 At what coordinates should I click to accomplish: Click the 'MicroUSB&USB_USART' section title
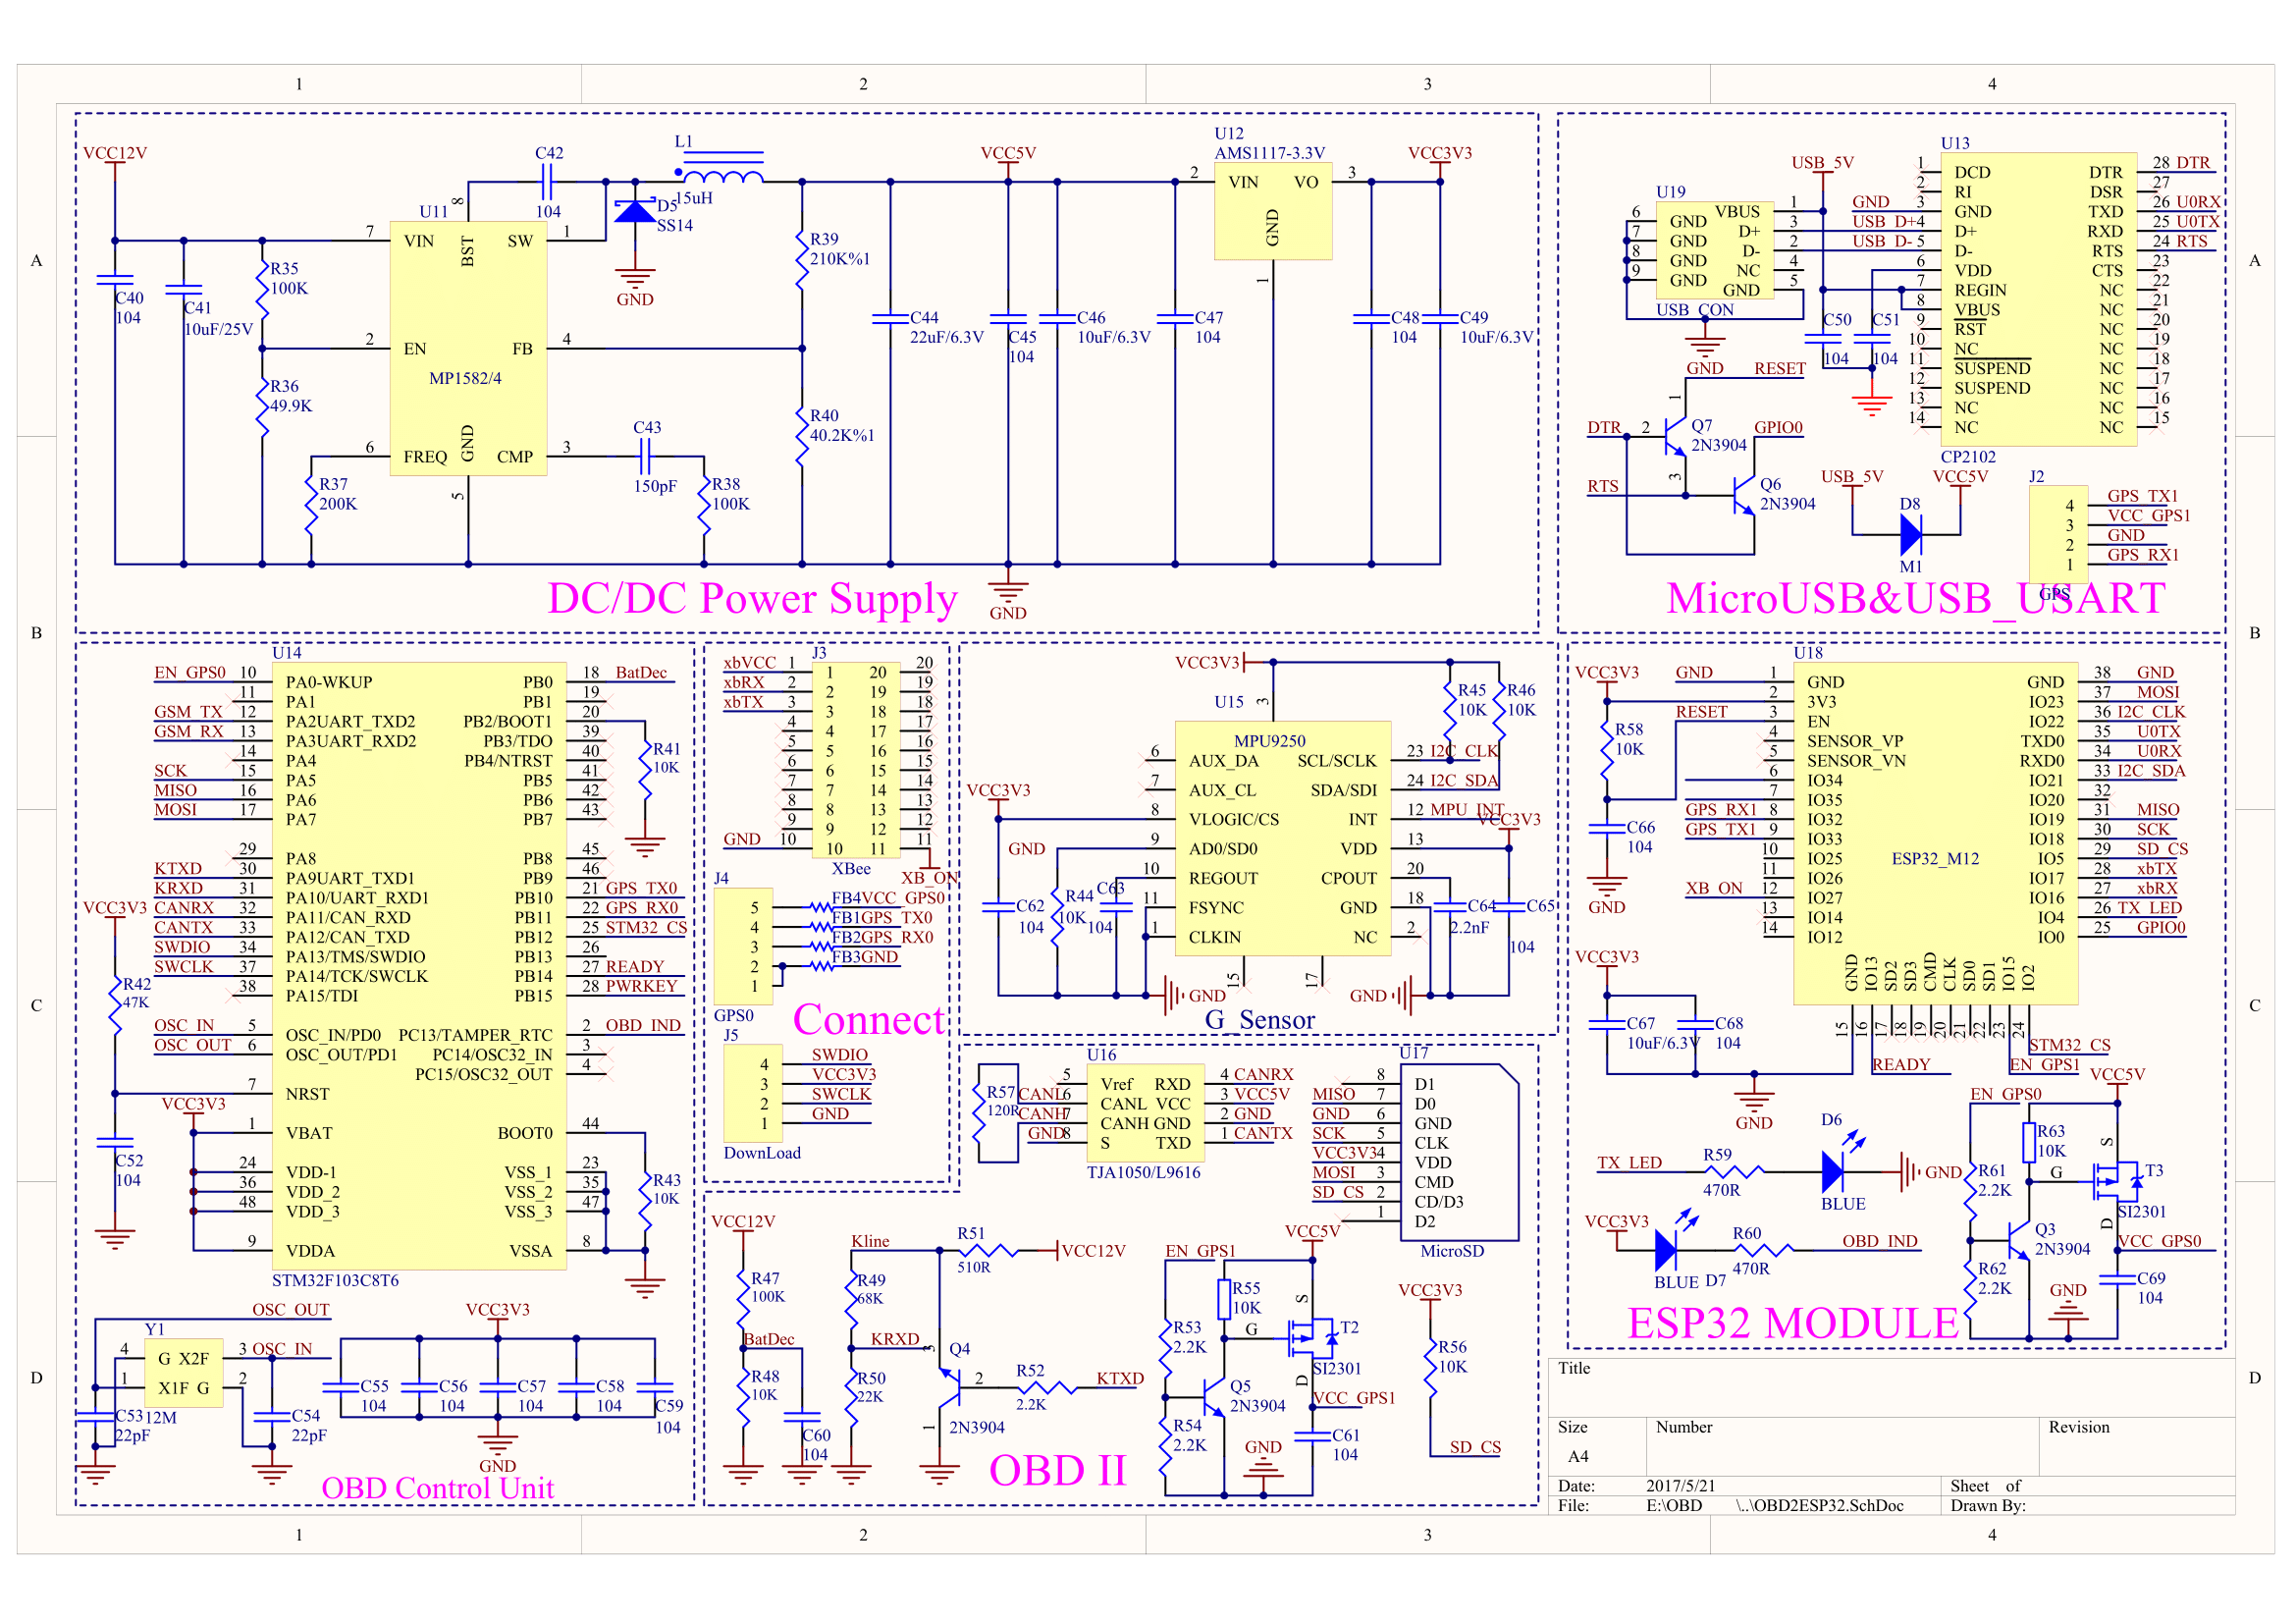point(1916,598)
